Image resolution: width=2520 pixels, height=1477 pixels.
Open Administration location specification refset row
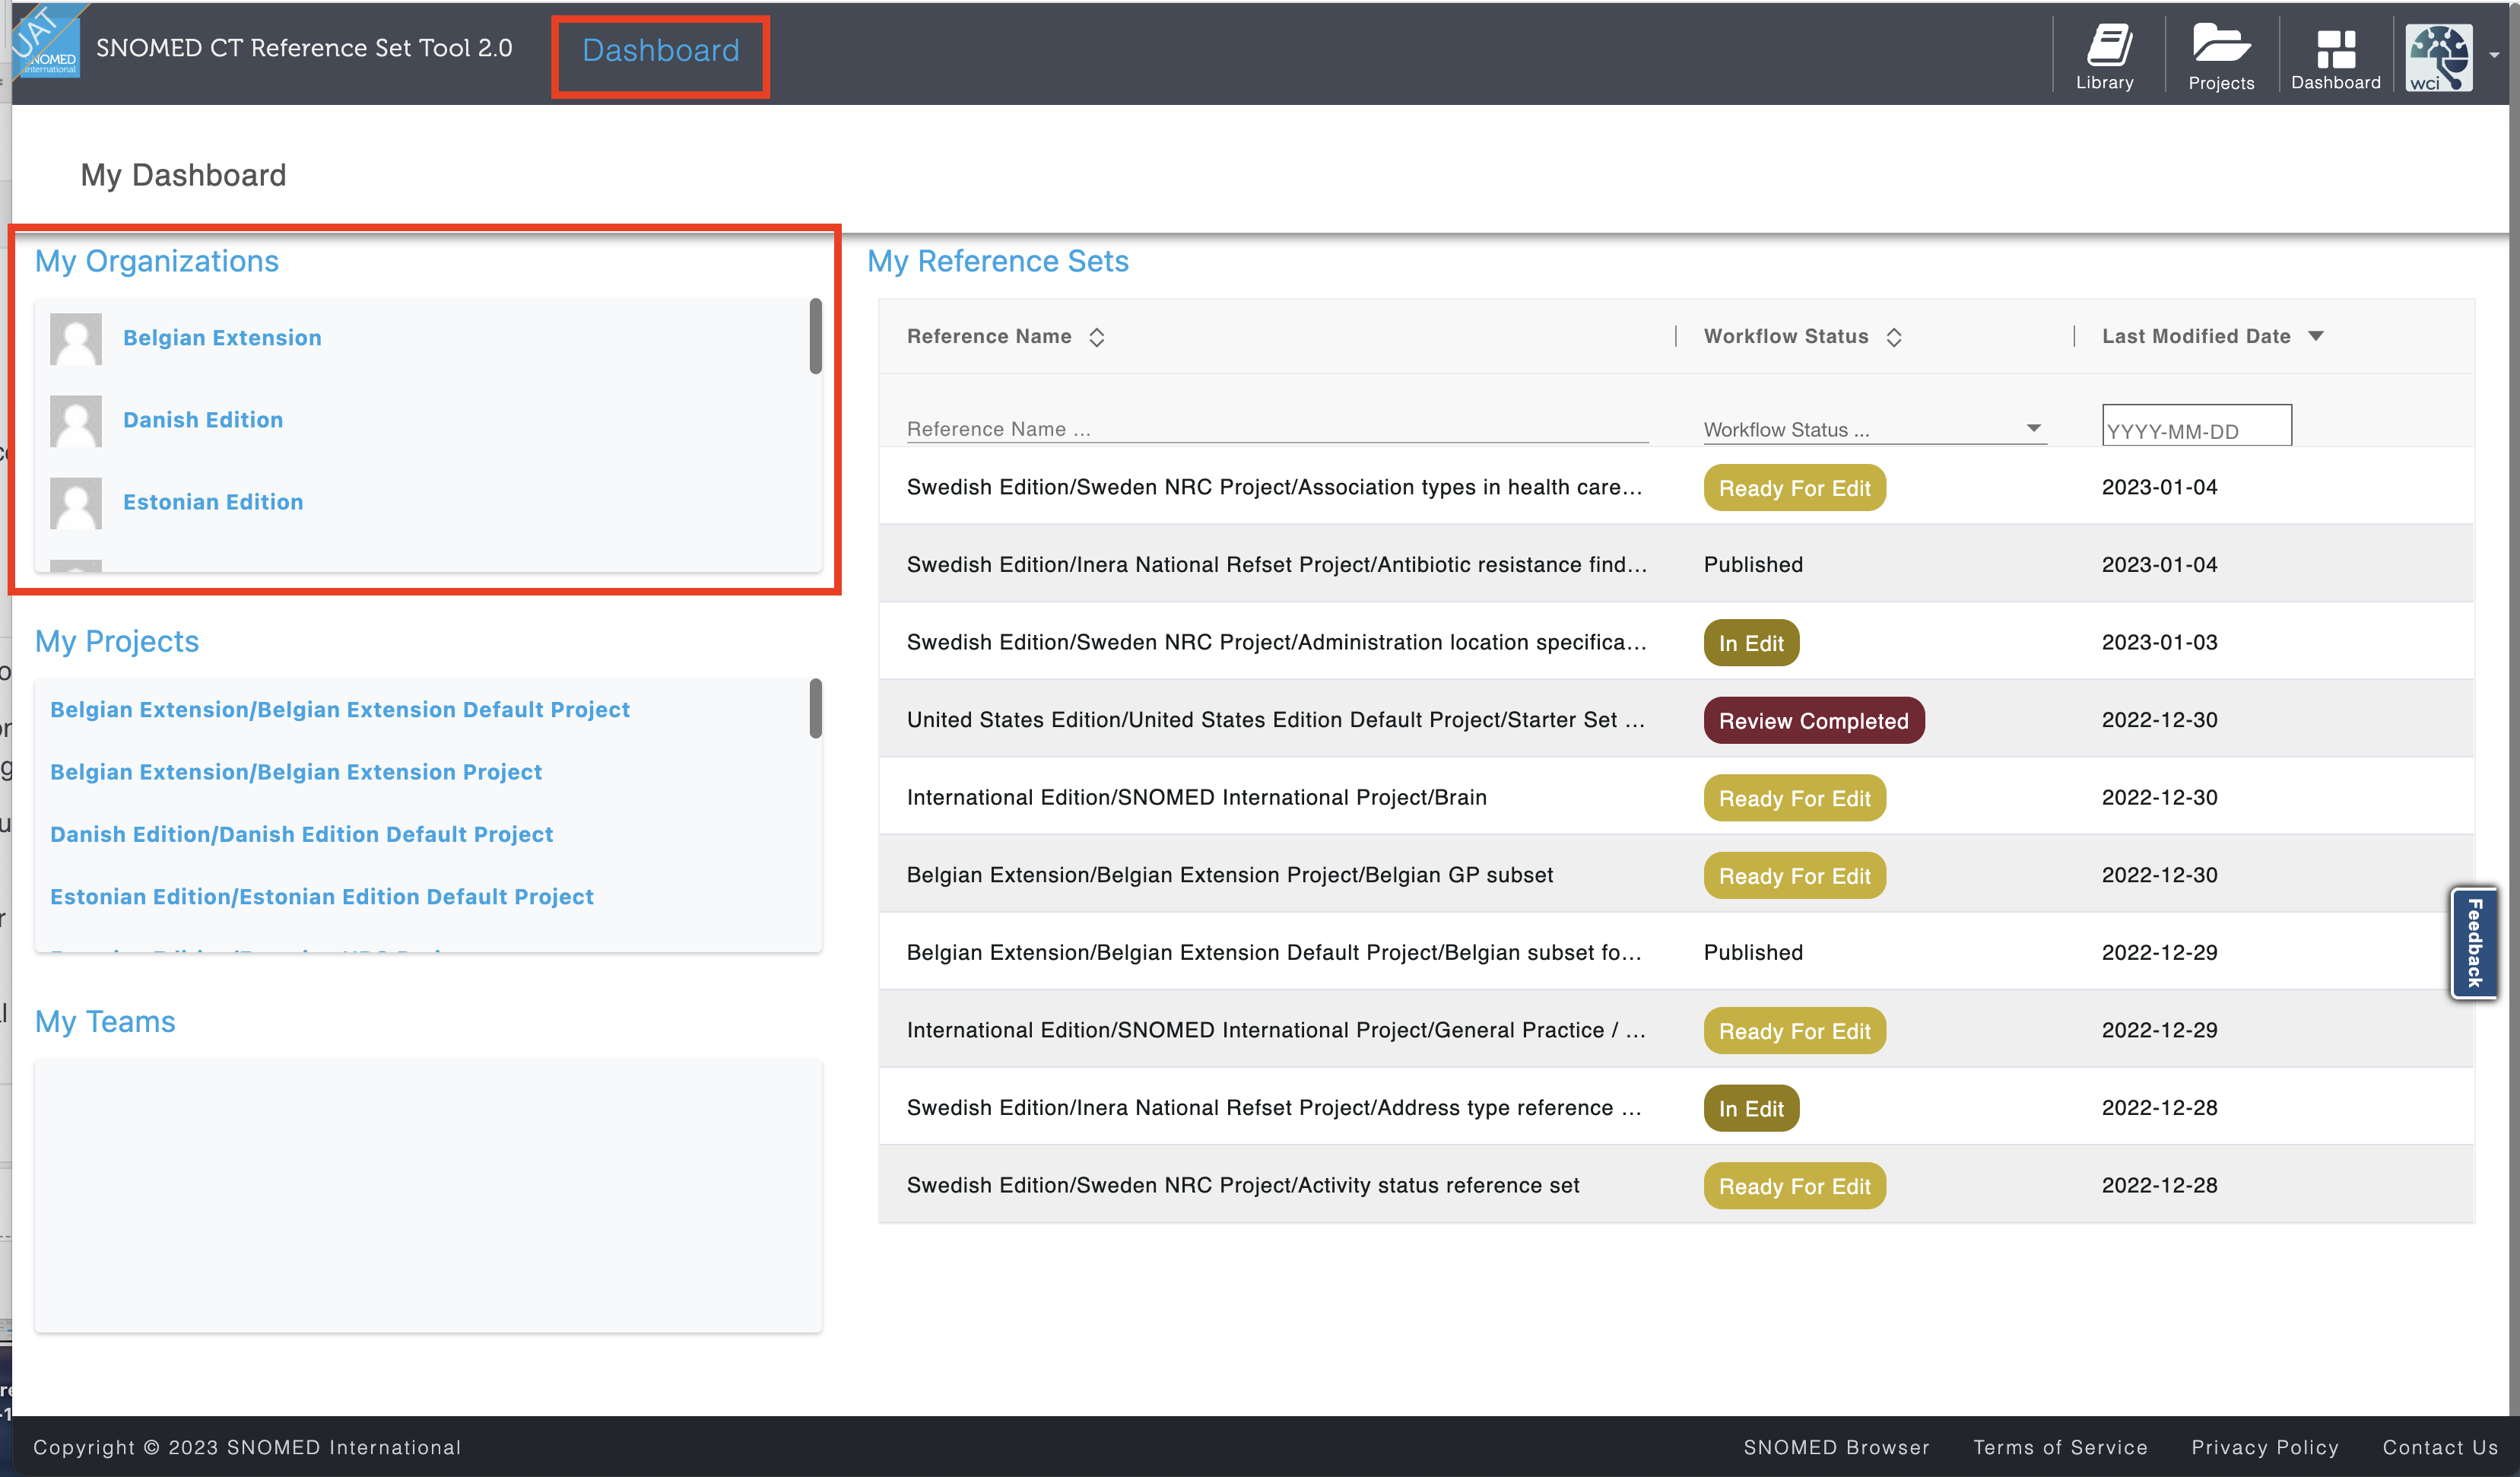(x=1276, y=642)
